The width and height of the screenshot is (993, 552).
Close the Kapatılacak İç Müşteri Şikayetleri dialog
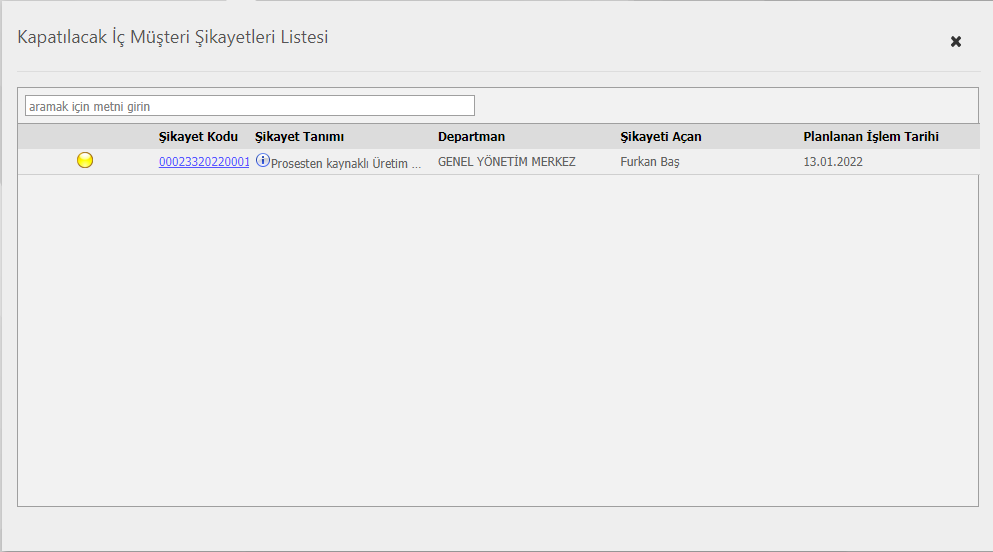click(956, 42)
